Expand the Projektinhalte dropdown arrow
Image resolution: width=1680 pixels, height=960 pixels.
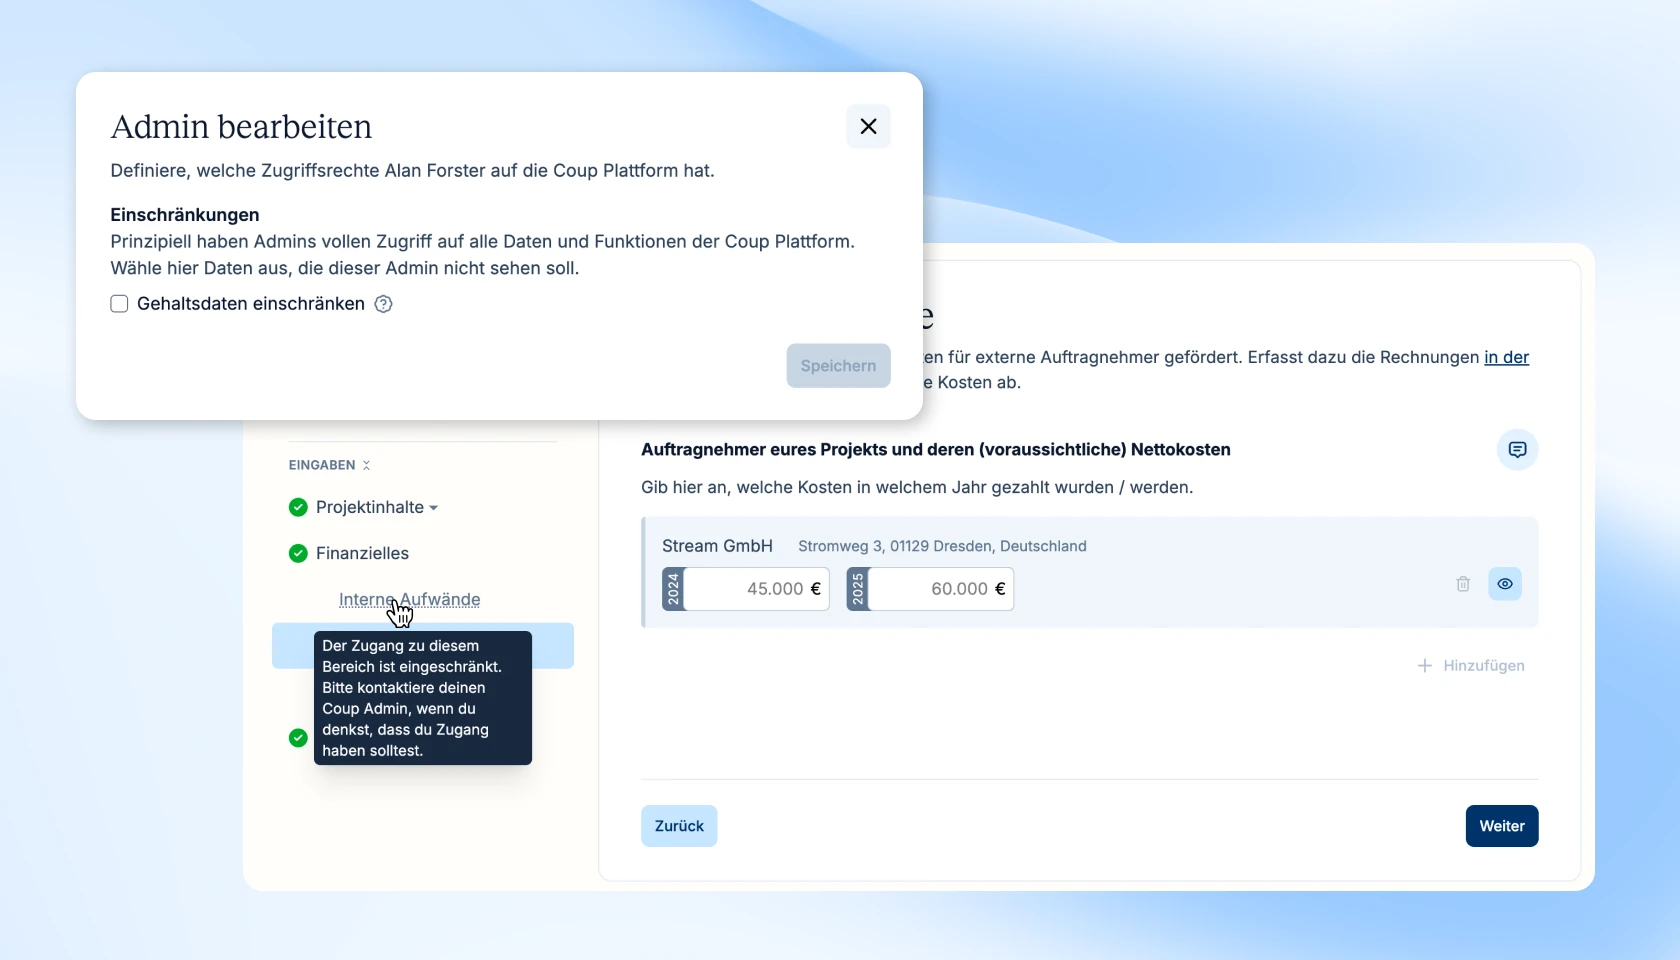434,508
